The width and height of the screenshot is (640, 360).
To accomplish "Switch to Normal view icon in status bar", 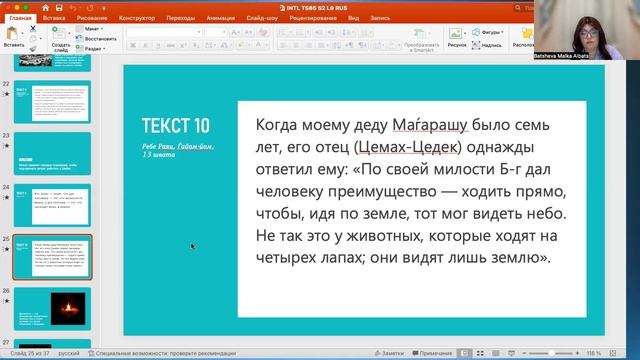I will 464,353.
